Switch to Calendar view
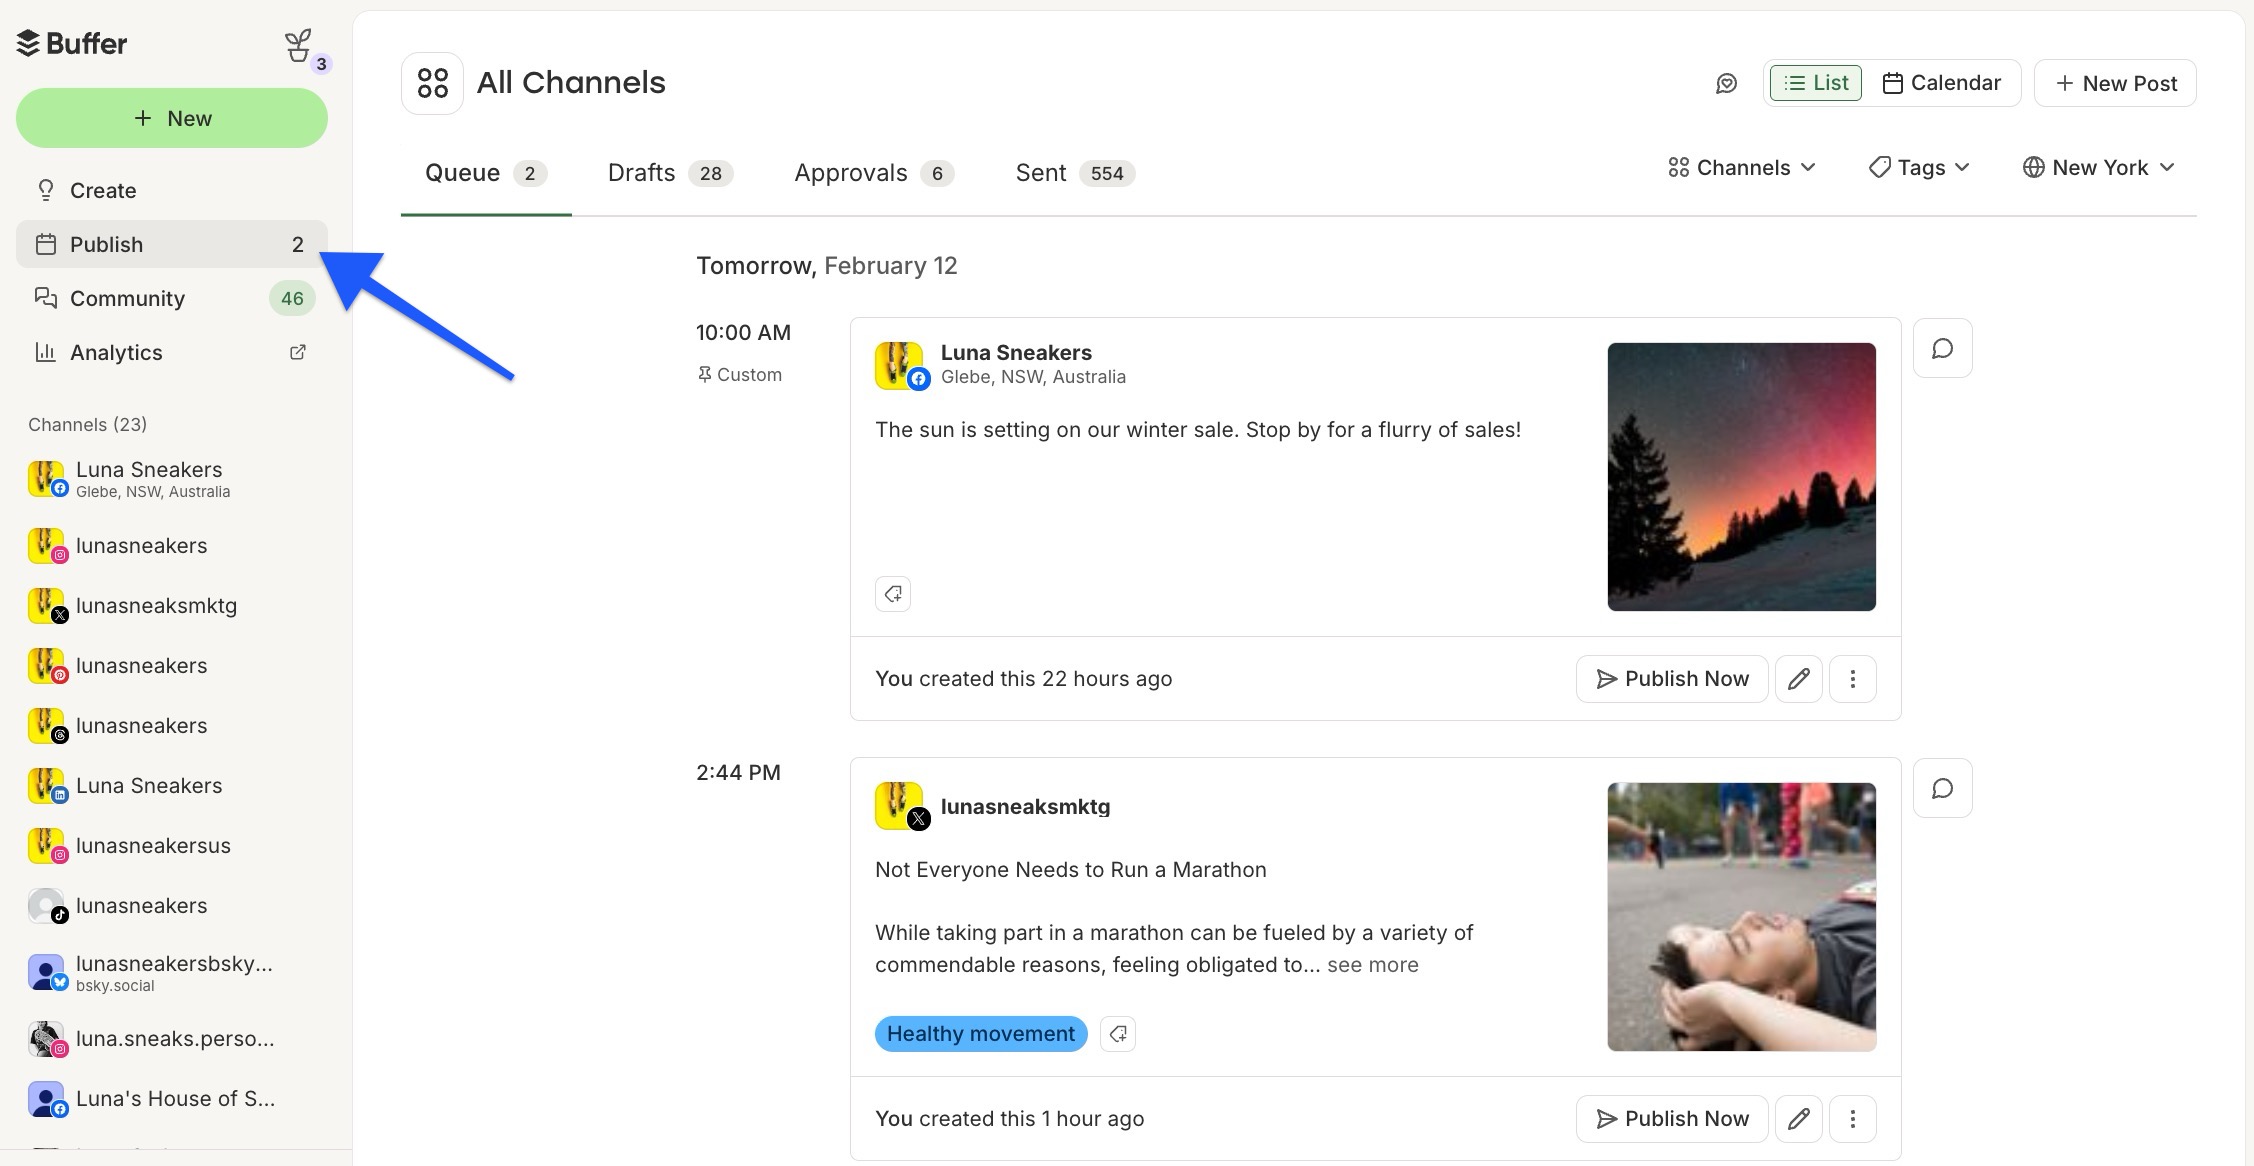The width and height of the screenshot is (2254, 1166). 1941,83
